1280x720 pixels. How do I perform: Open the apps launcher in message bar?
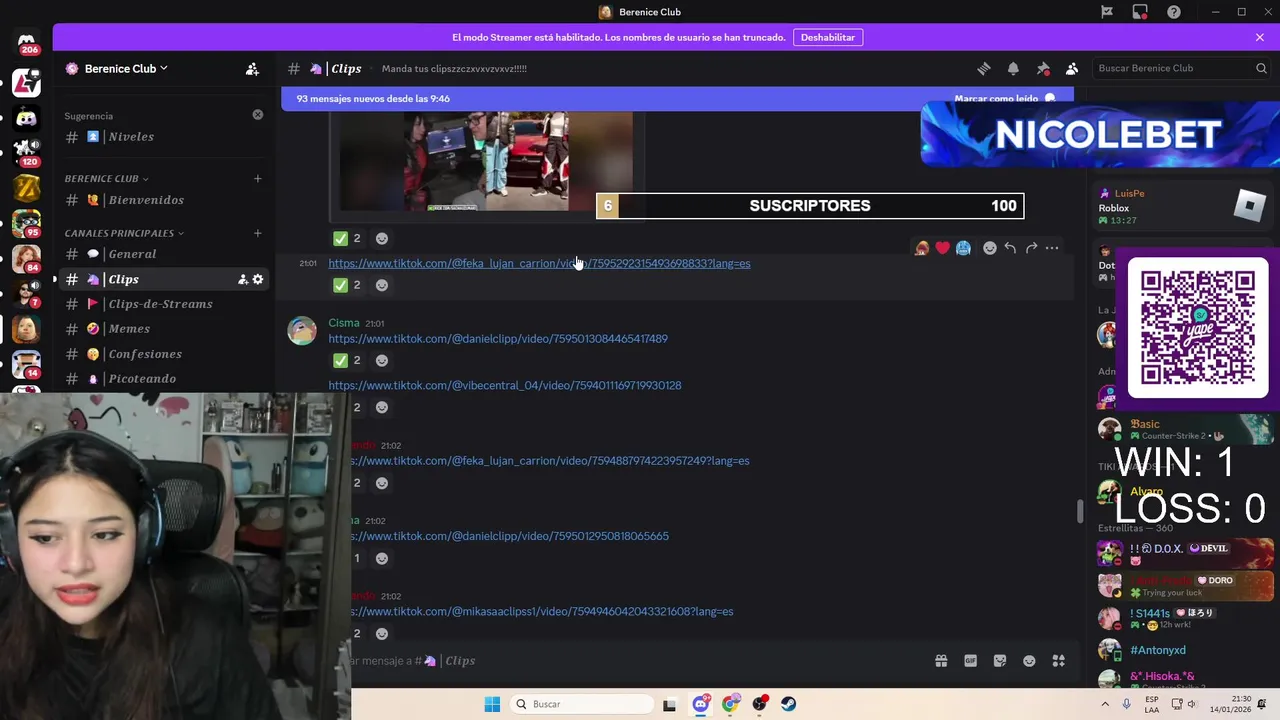point(1059,661)
